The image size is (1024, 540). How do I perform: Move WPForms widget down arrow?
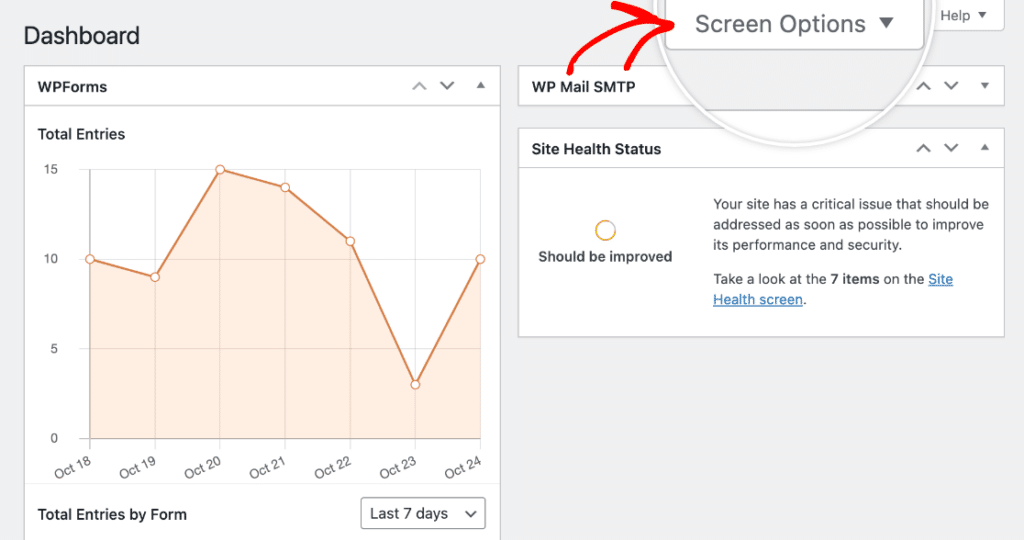point(447,86)
